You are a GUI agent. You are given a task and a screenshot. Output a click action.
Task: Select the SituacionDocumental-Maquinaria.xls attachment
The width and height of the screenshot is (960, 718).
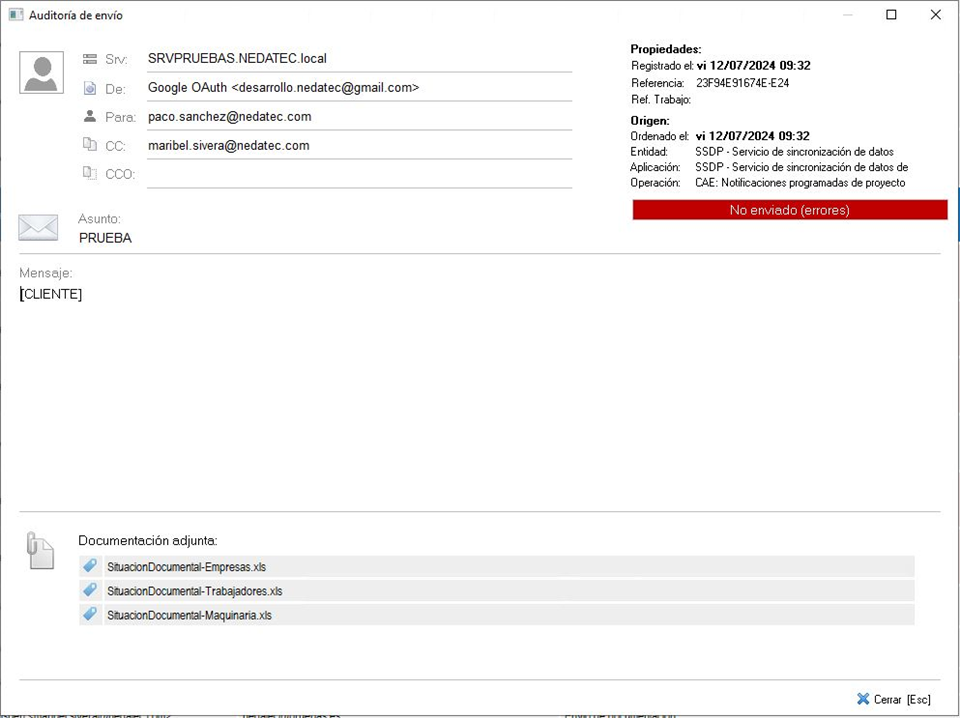(189, 616)
